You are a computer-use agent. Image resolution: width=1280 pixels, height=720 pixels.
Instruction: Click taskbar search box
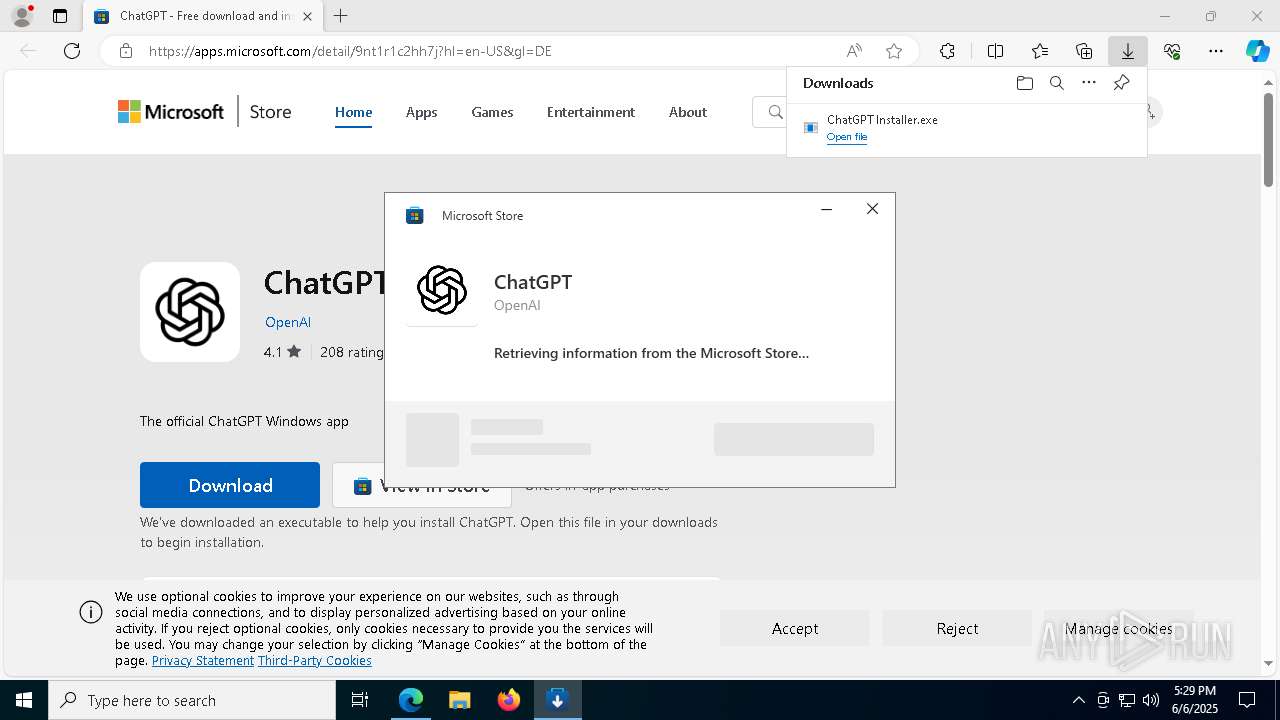point(192,700)
